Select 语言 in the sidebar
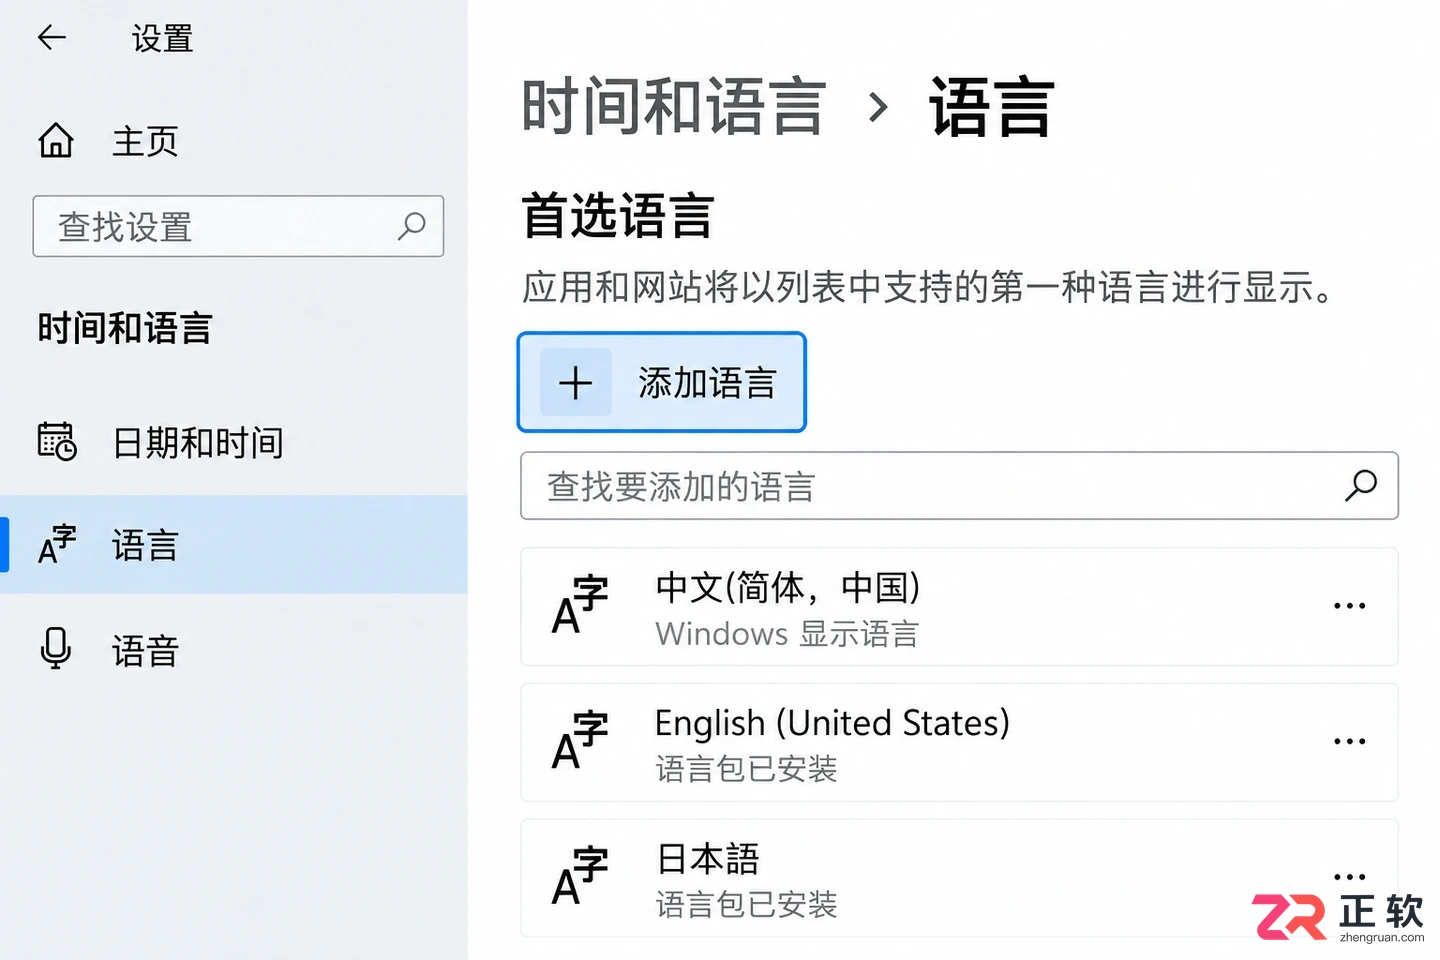This screenshot has width=1440, height=960. click(234, 545)
